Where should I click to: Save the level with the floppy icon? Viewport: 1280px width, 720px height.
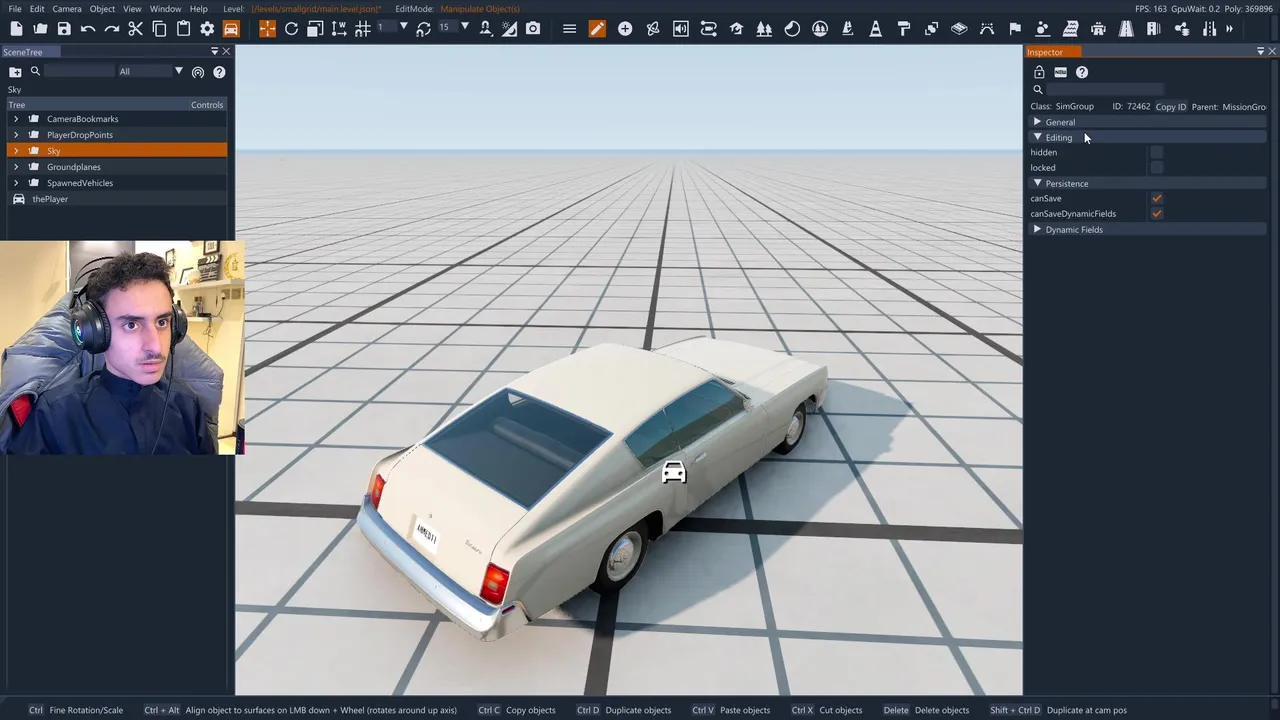pyautogui.click(x=64, y=29)
